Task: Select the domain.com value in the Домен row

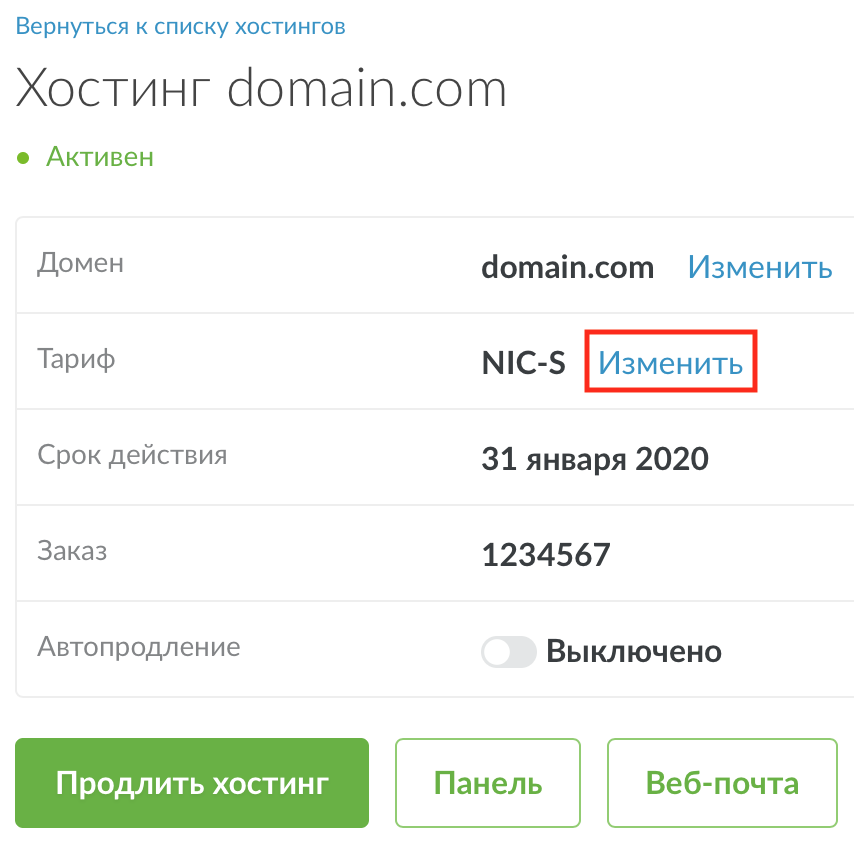Action: 567,267
